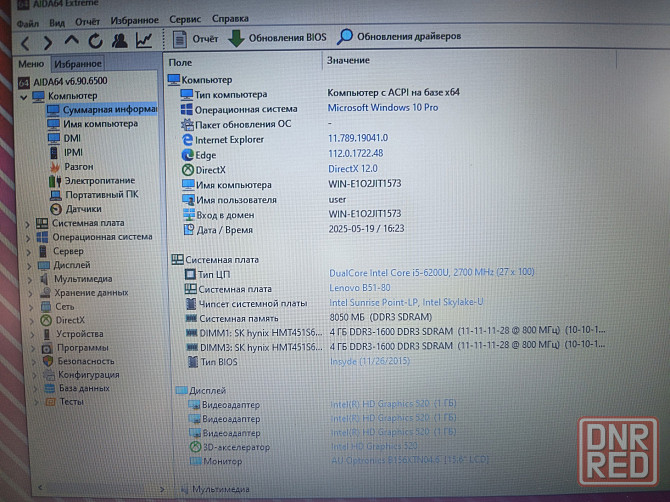Select the IPMI tree item
This screenshot has height=502, width=670.
click(65, 153)
